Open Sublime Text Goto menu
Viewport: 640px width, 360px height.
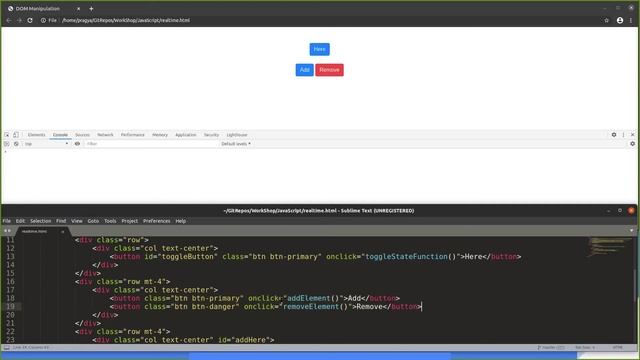click(x=93, y=221)
